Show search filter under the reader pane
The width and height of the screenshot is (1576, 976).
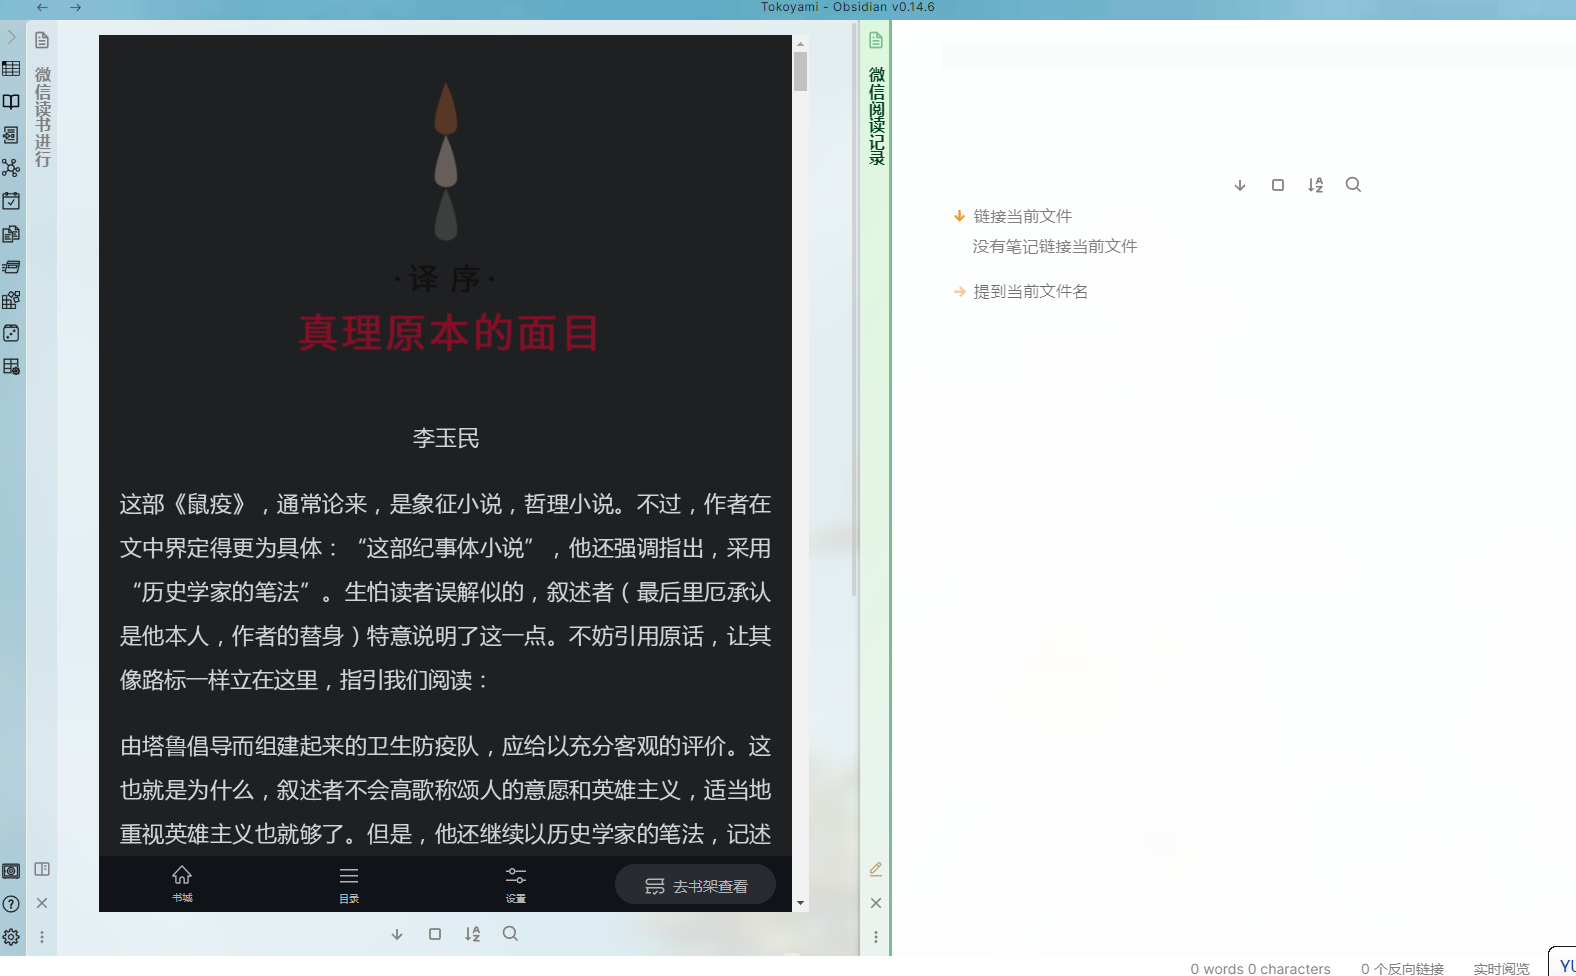point(510,934)
